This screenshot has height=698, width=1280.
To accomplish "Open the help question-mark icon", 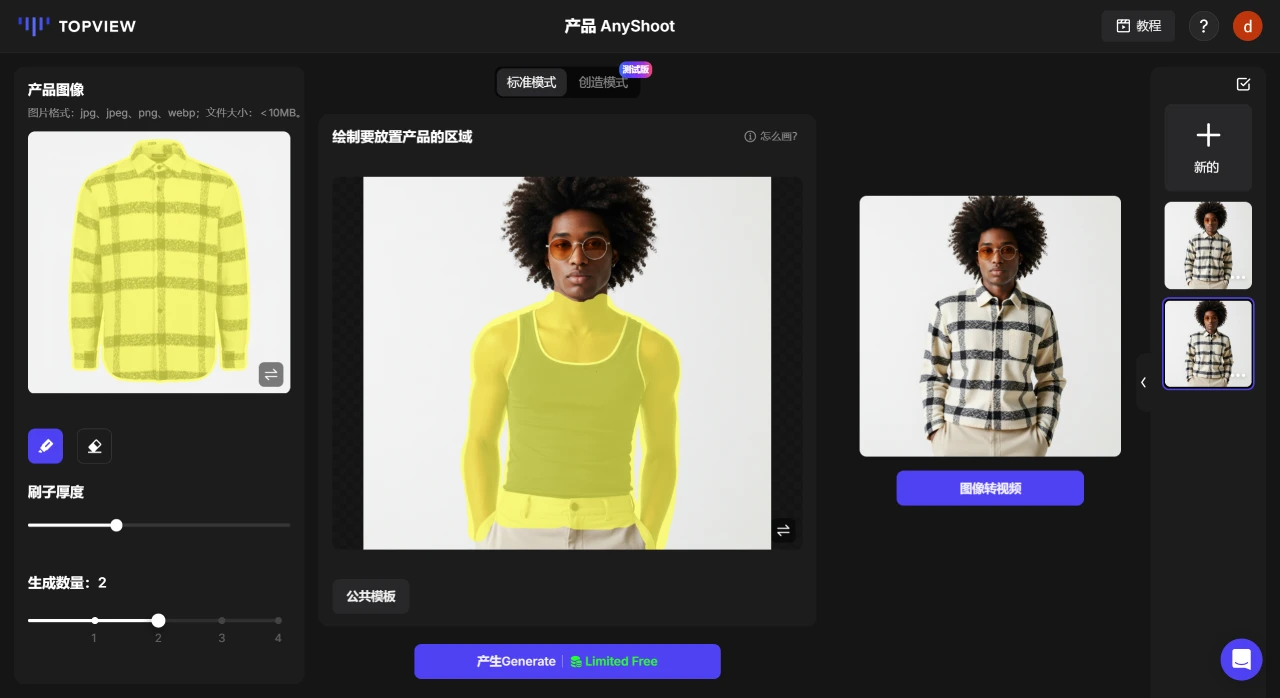I will tap(1204, 26).
